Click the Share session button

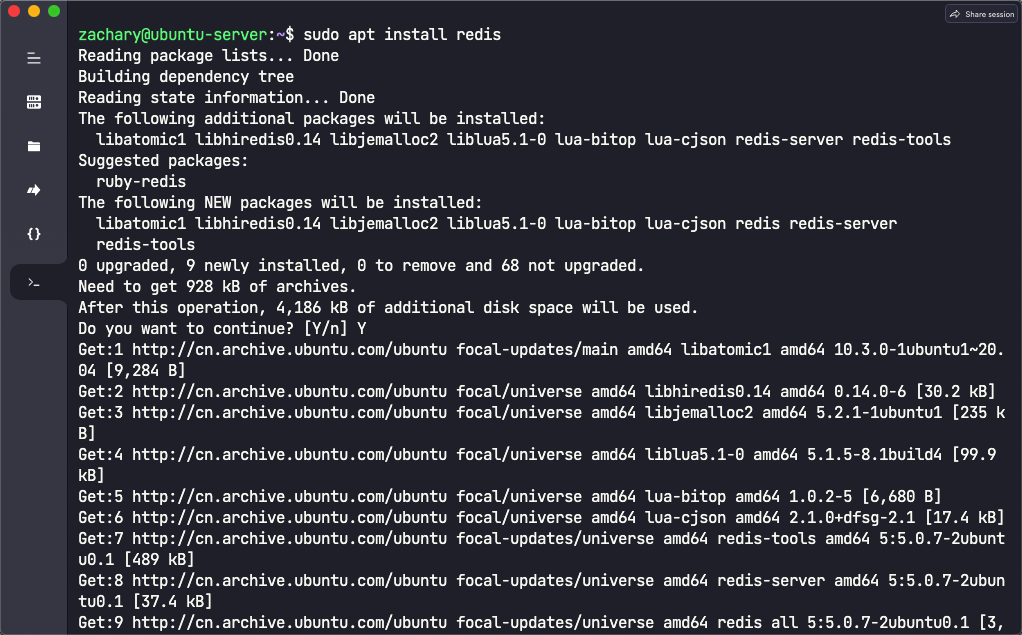(x=981, y=14)
